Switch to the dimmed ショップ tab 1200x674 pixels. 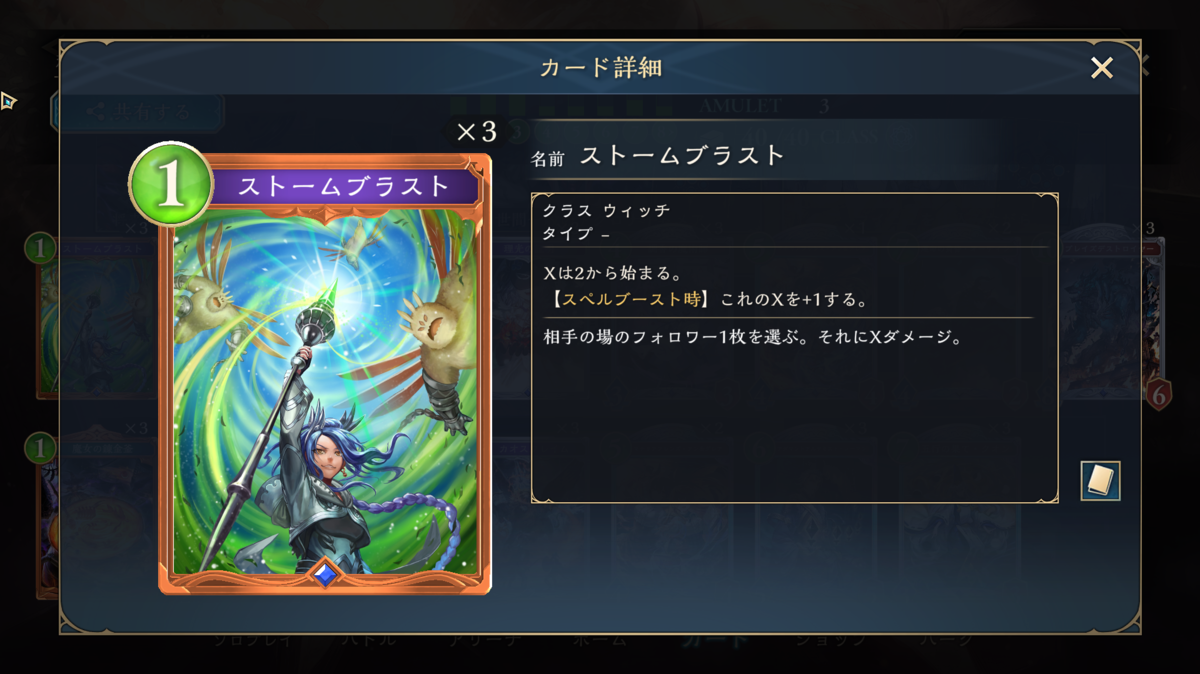pos(830,641)
